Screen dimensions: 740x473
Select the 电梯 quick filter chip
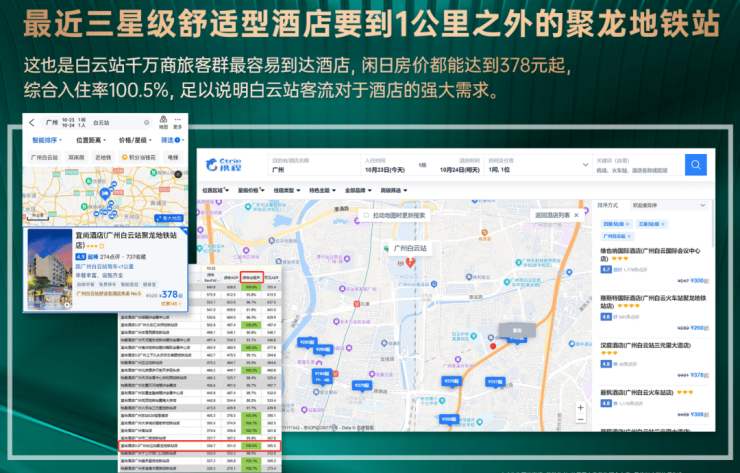[173, 157]
